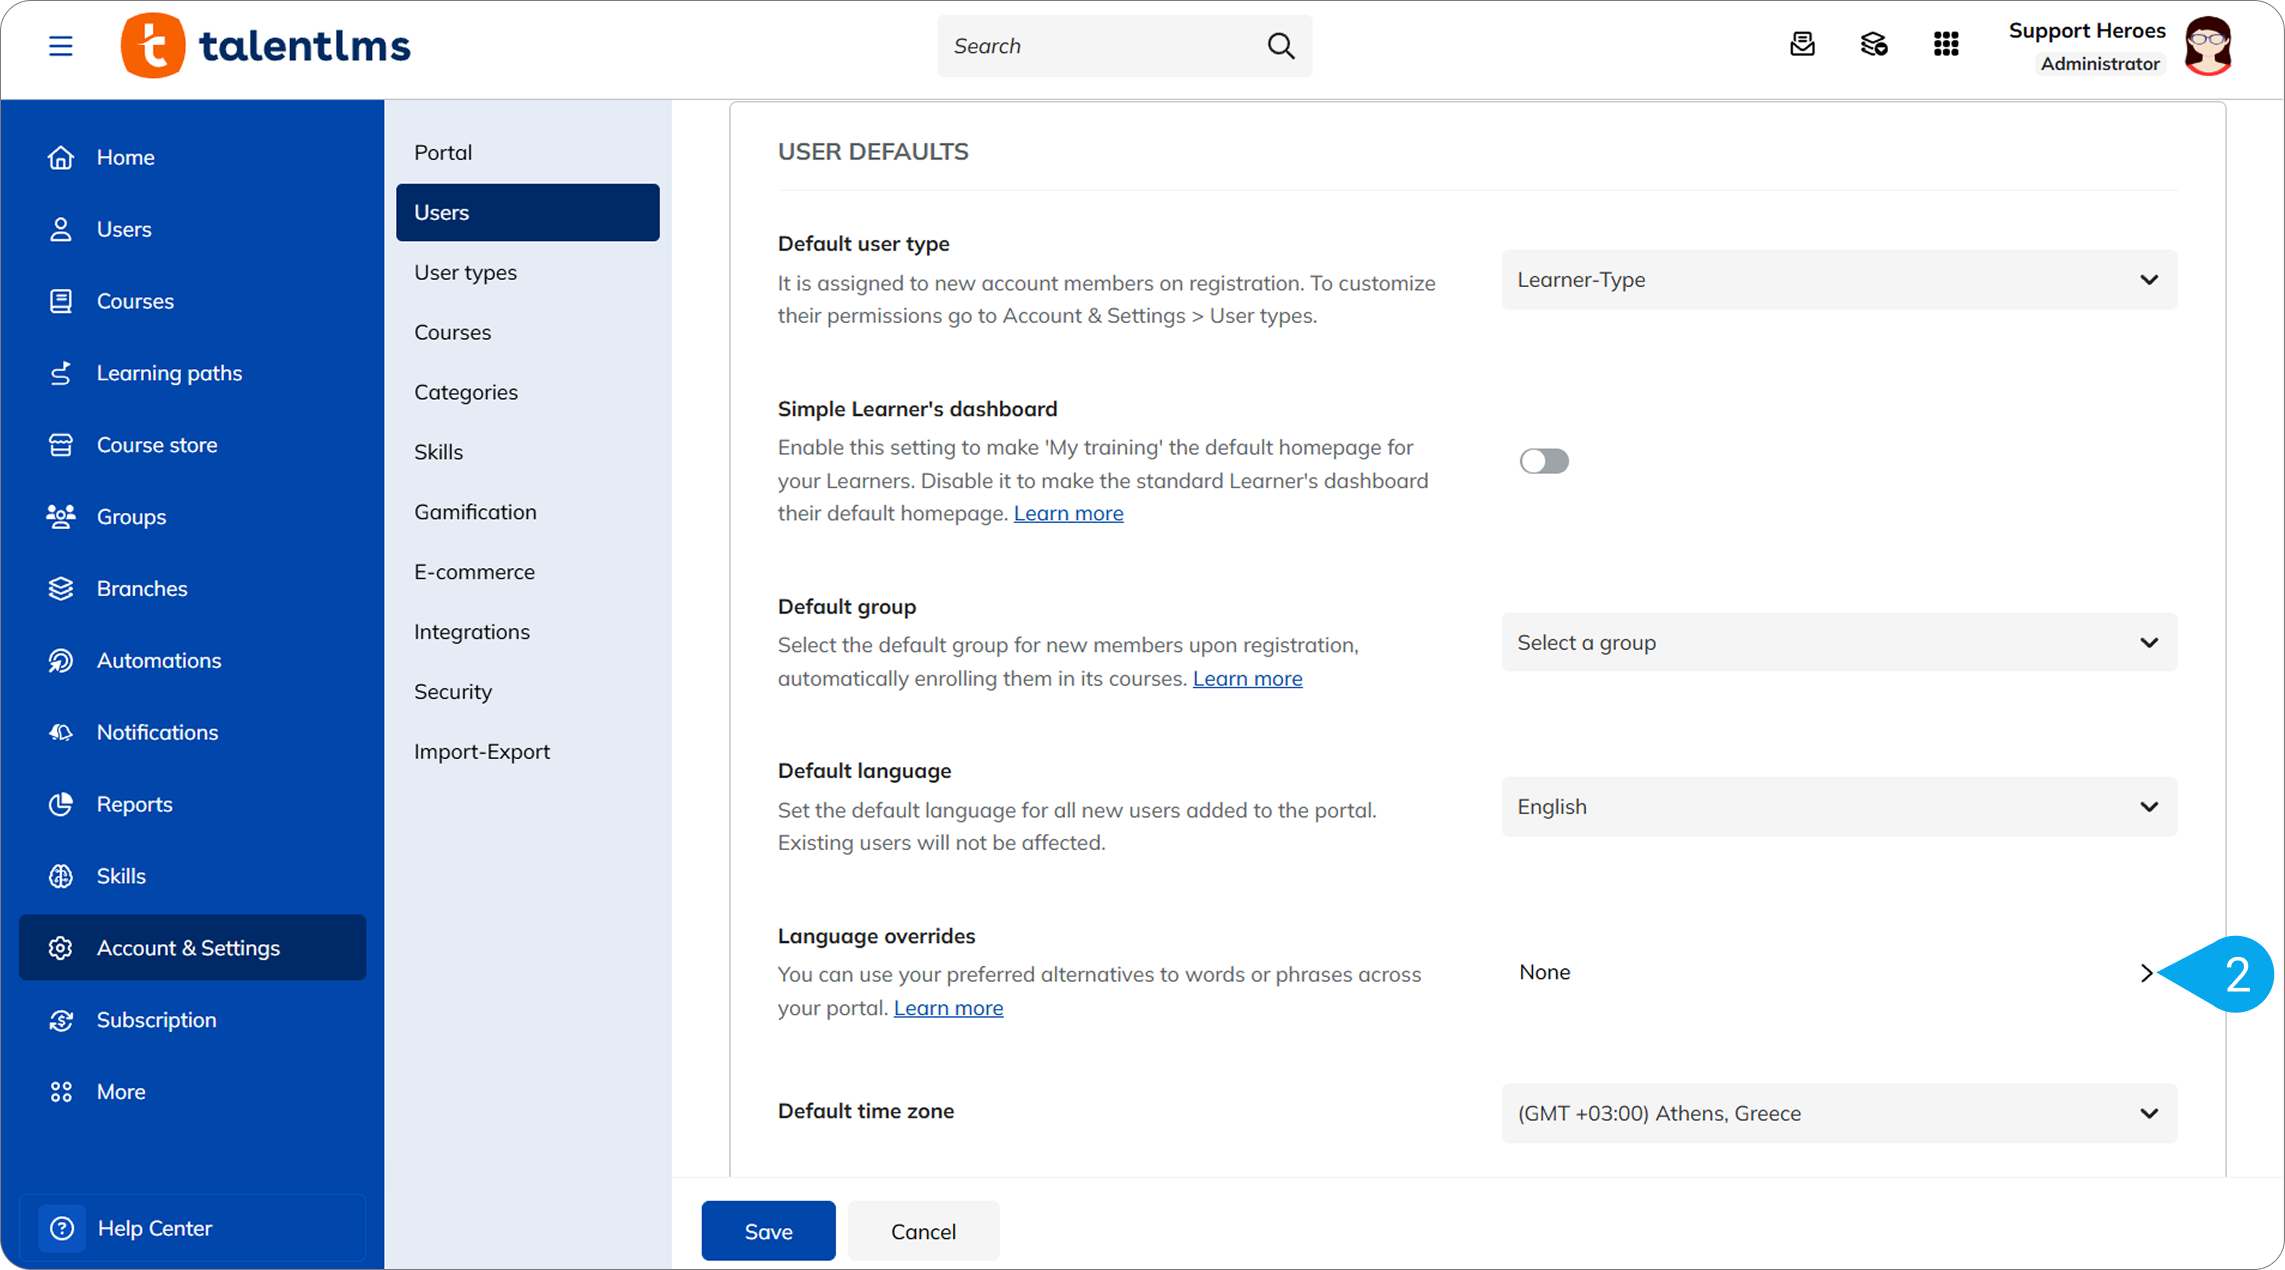Expand Language overrides with the chevron arrow
The image size is (2285, 1270).
(2146, 973)
